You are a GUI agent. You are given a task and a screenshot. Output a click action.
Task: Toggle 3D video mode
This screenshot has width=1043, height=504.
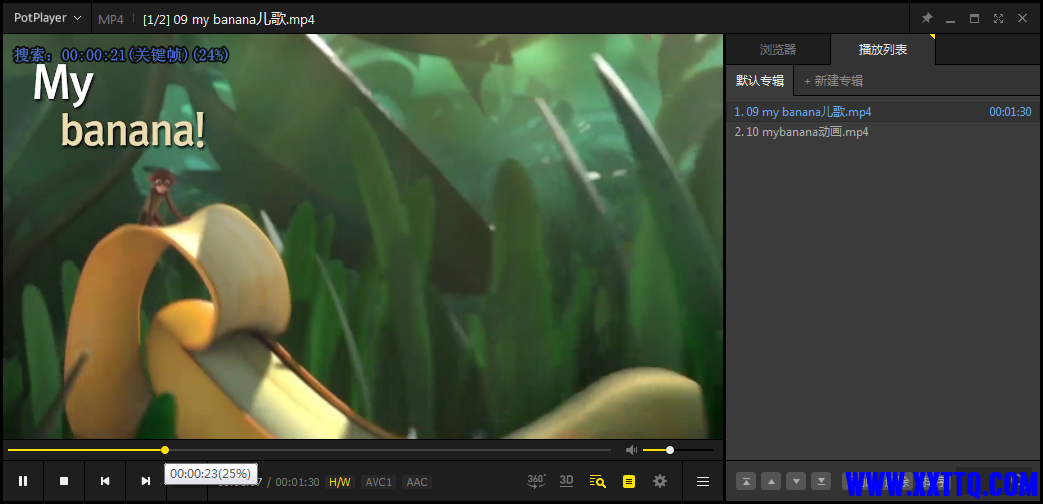(566, 481)
